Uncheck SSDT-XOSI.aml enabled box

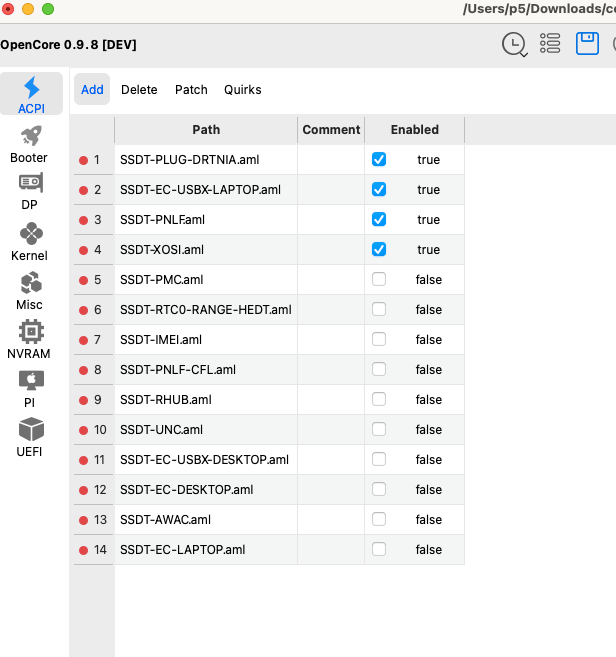(379, 249)
